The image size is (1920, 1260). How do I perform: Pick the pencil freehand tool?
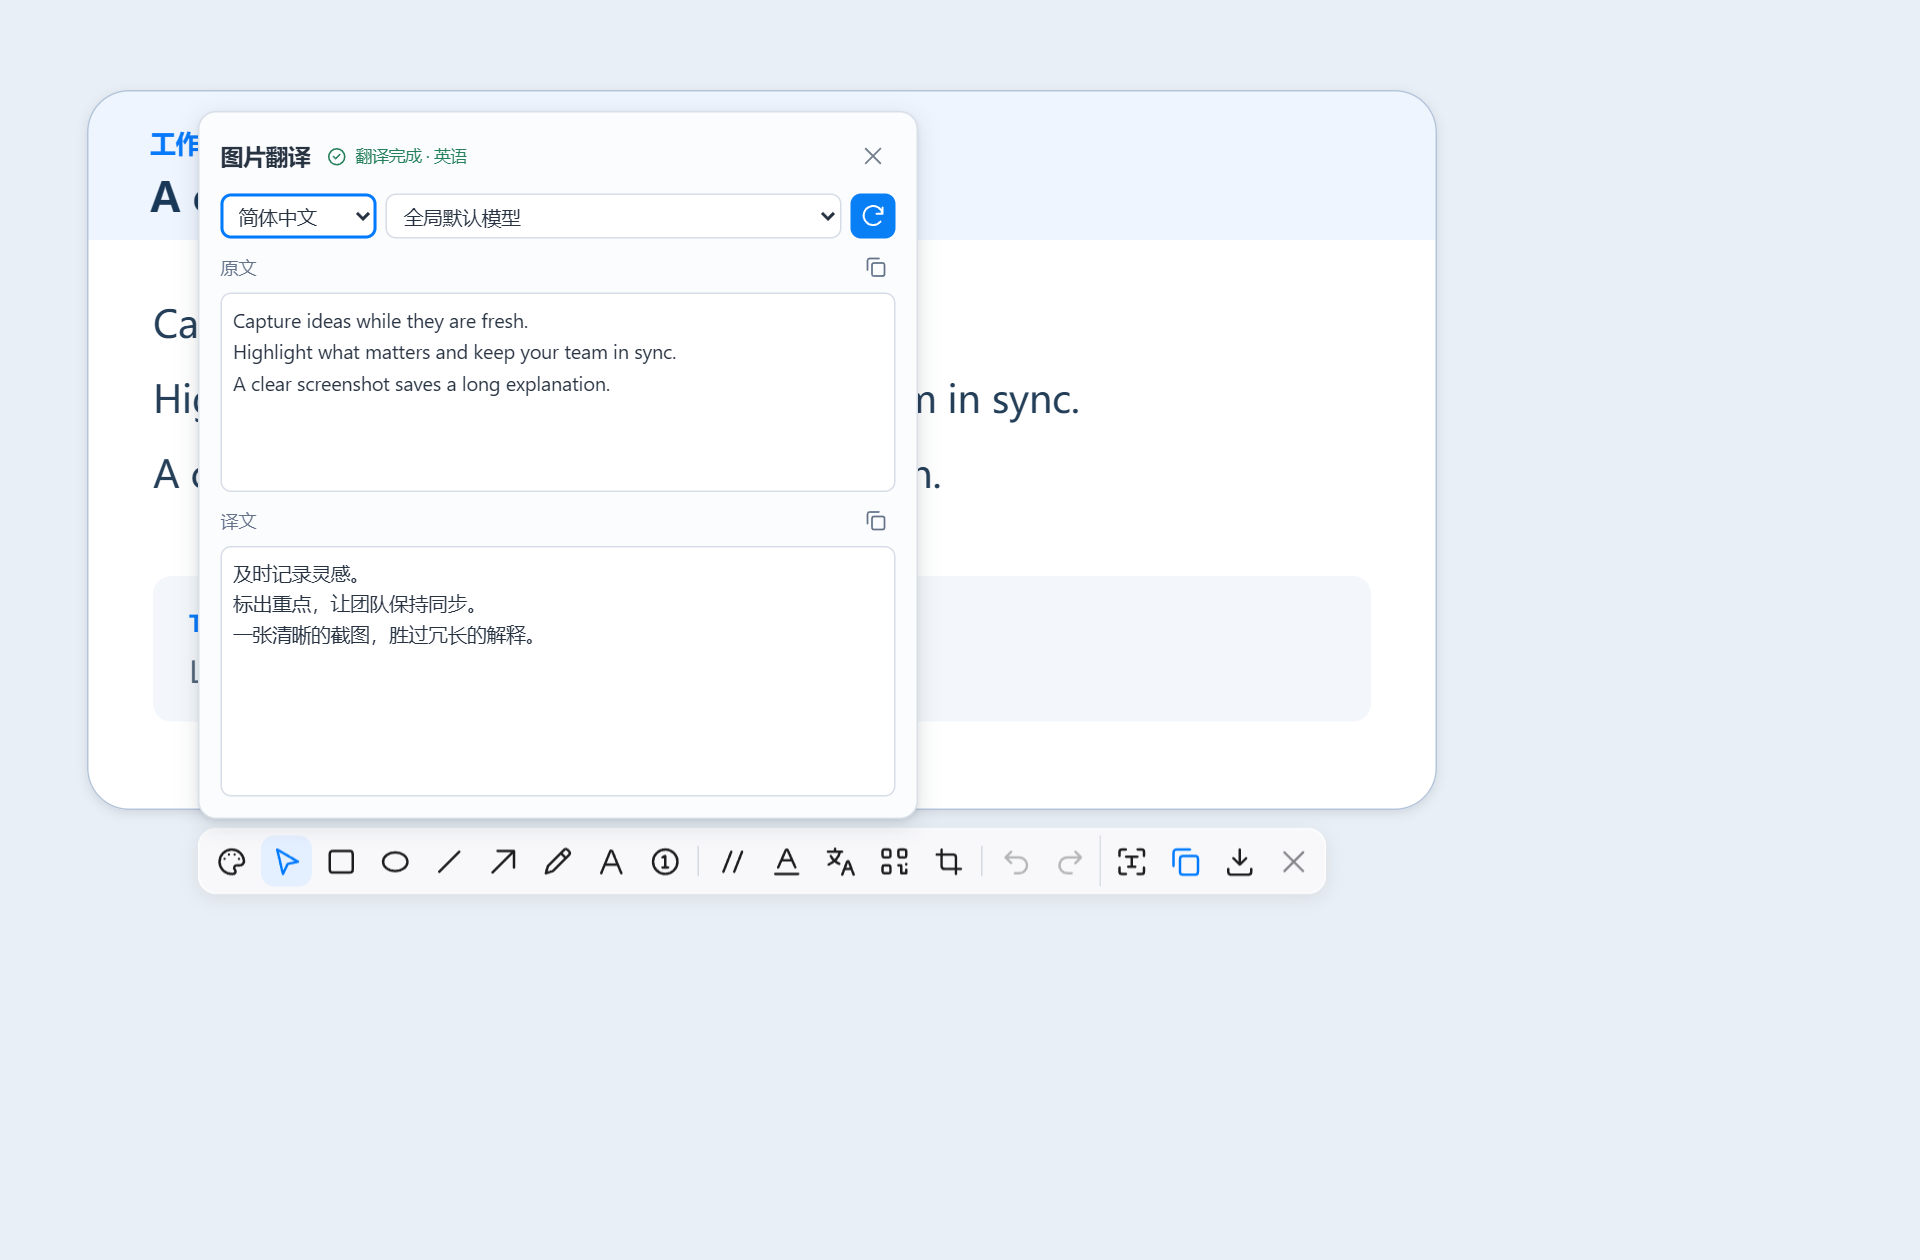[557, 862]
